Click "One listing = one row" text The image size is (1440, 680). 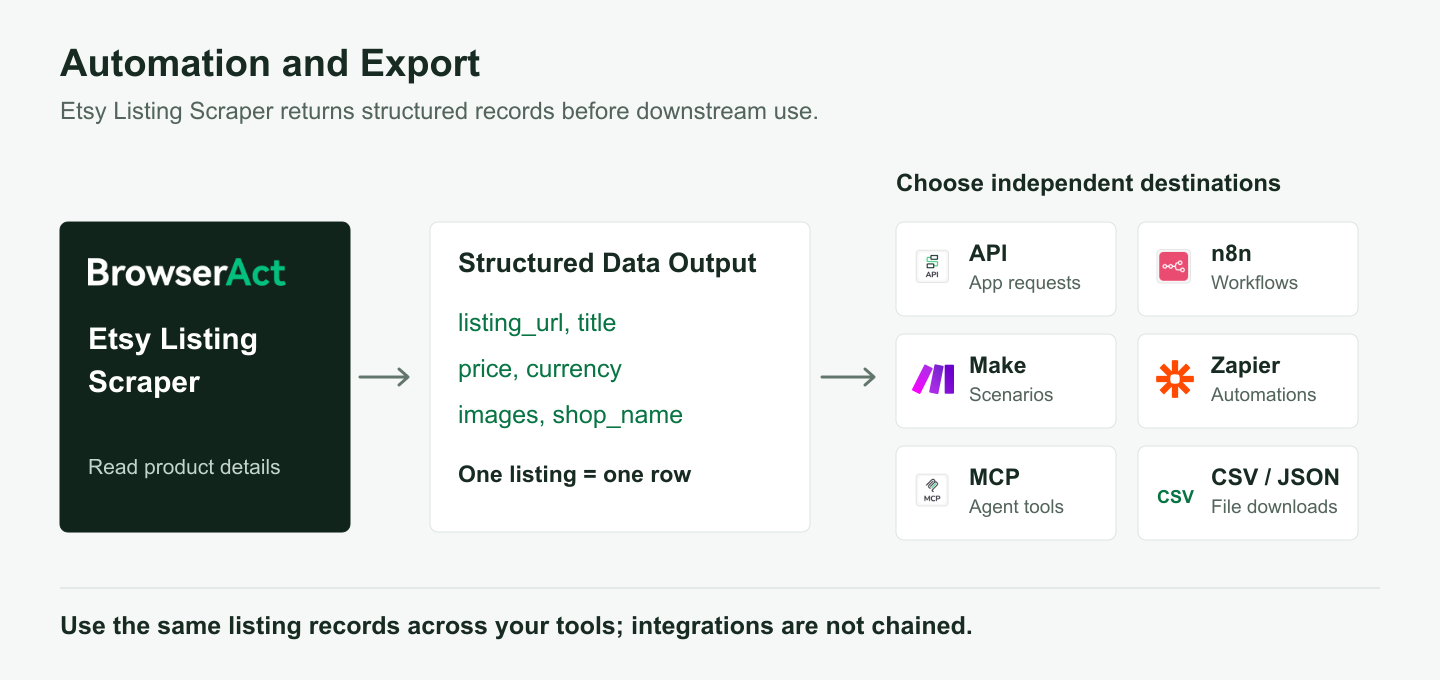574,474
